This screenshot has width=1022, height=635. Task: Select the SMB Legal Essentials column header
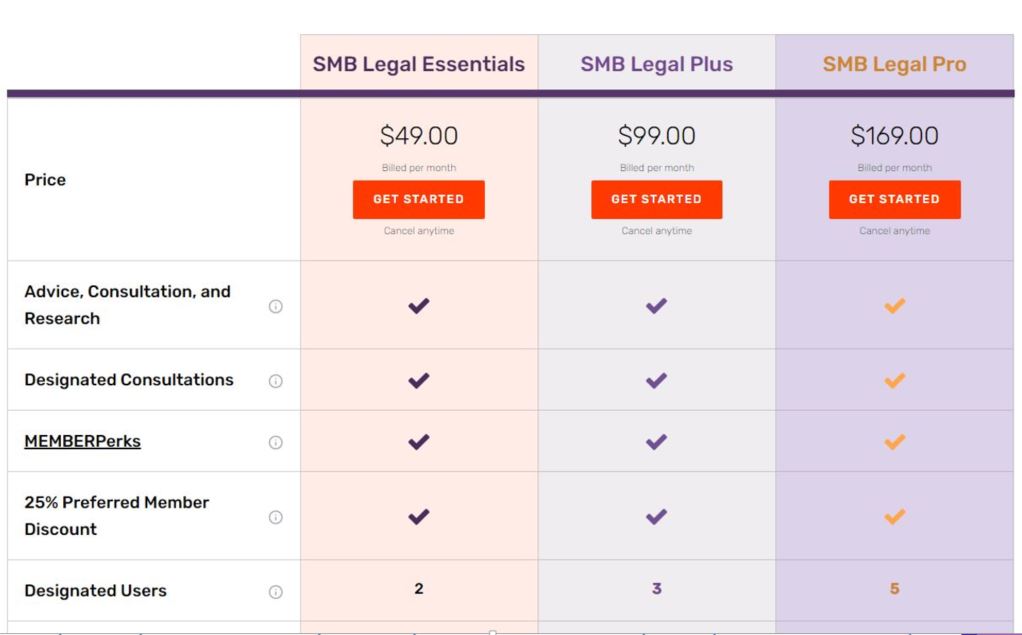418,65
